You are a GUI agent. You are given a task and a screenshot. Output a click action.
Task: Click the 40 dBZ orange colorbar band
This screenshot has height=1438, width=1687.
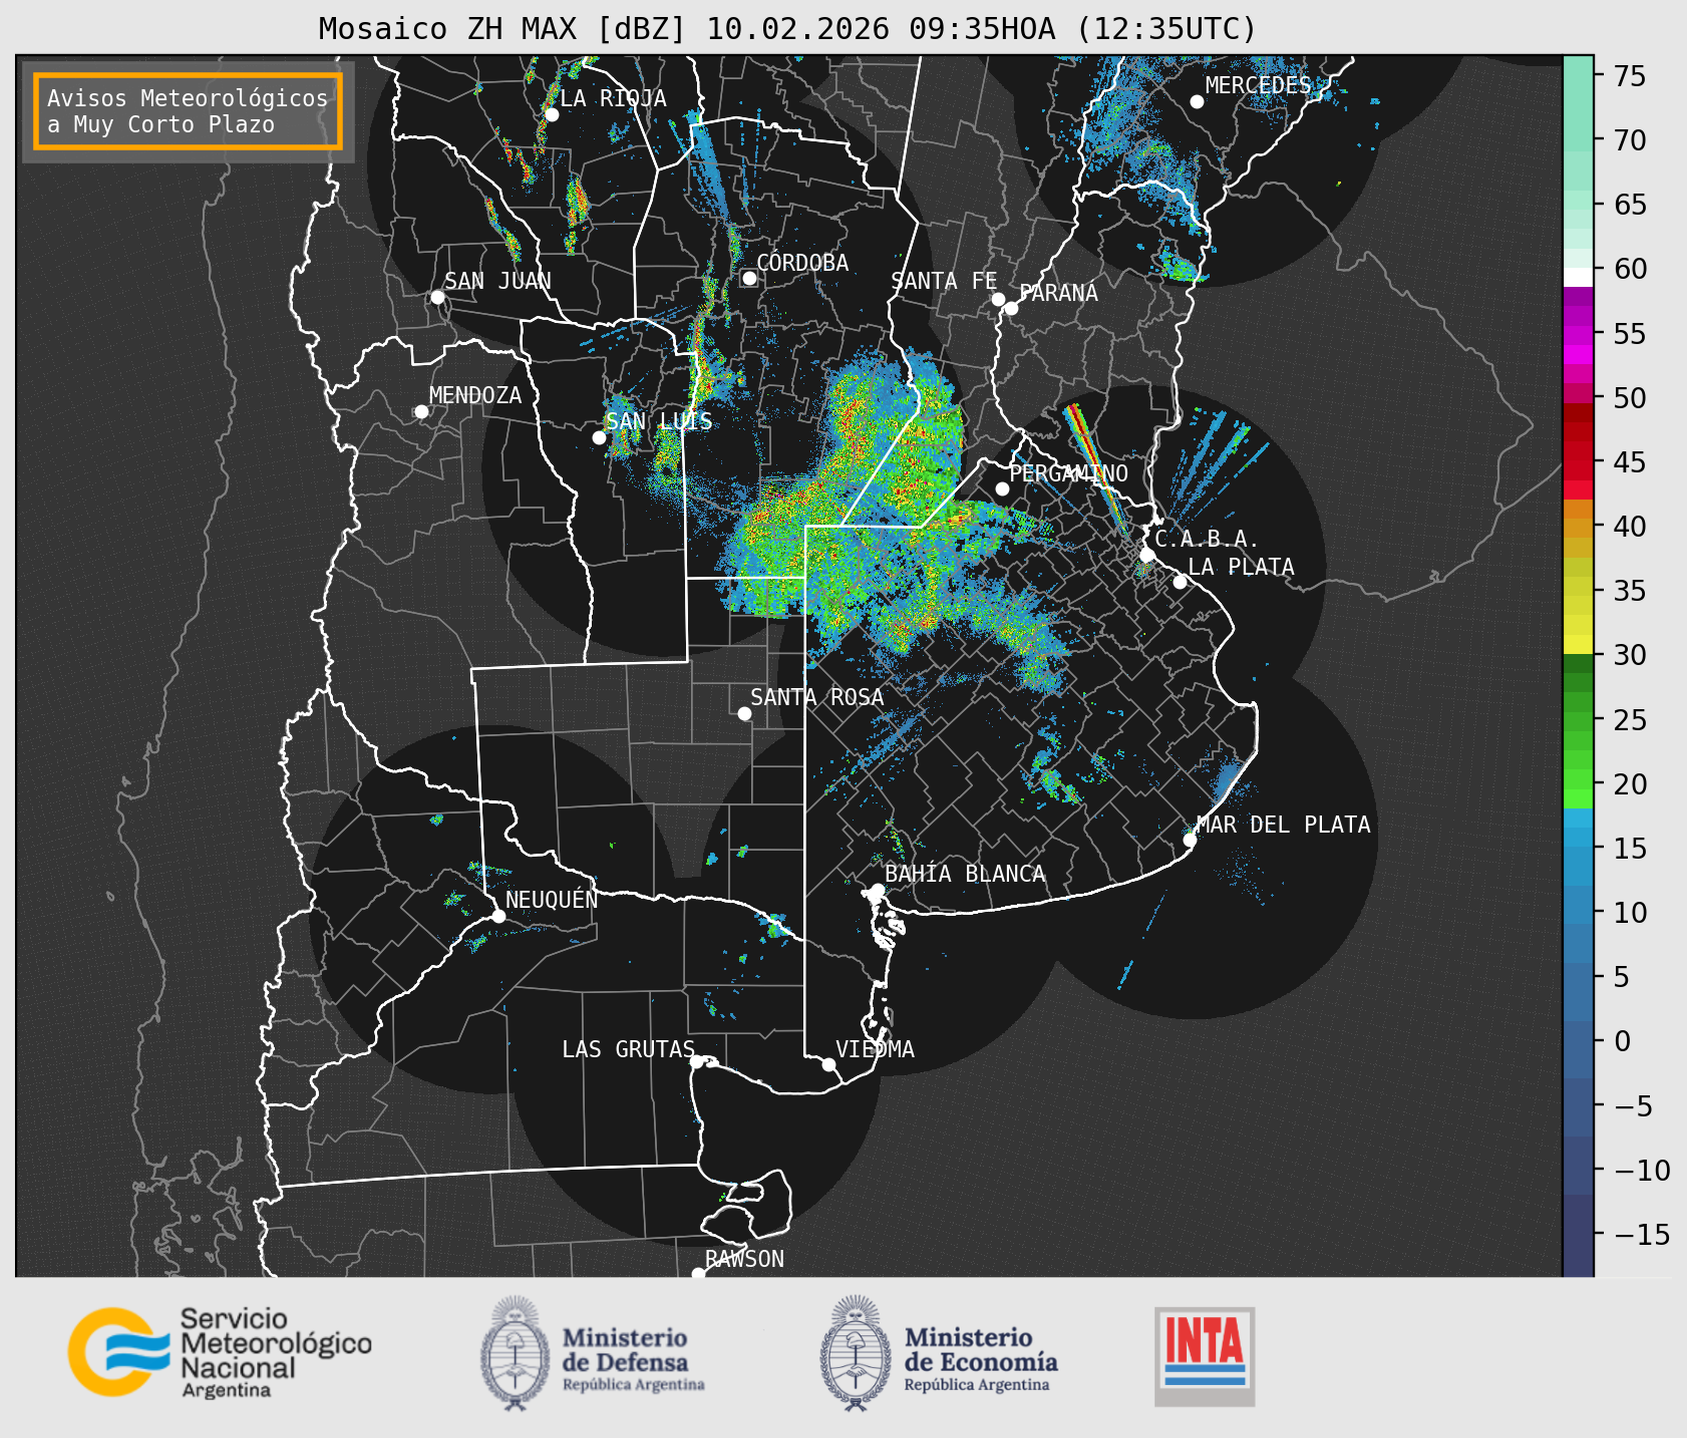click(x=1577, y=527)
